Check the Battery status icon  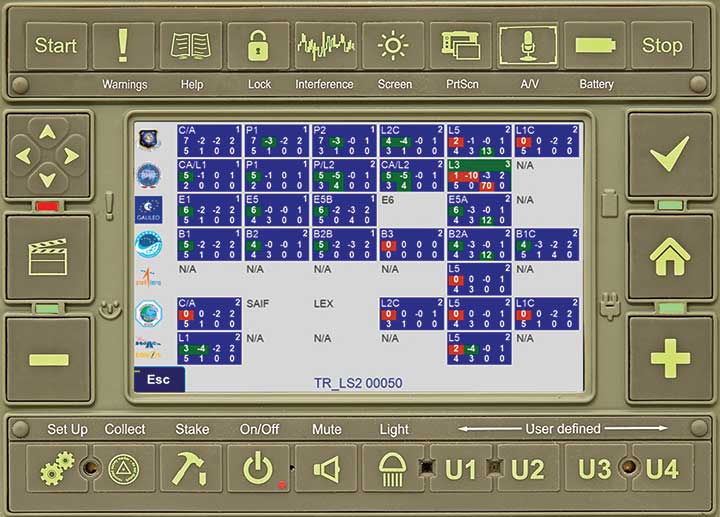pyautogui.click(x=595, y=46)
